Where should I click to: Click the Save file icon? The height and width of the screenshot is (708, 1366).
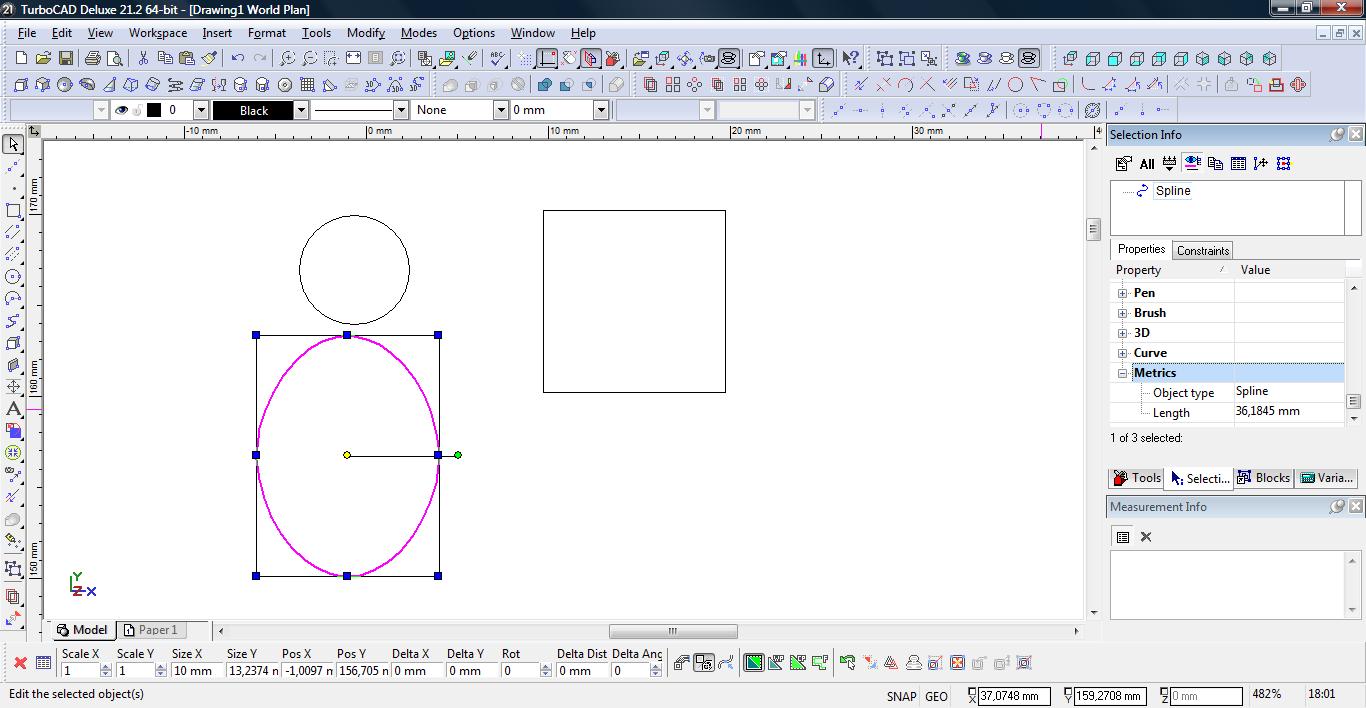click(x=66, y=59)
